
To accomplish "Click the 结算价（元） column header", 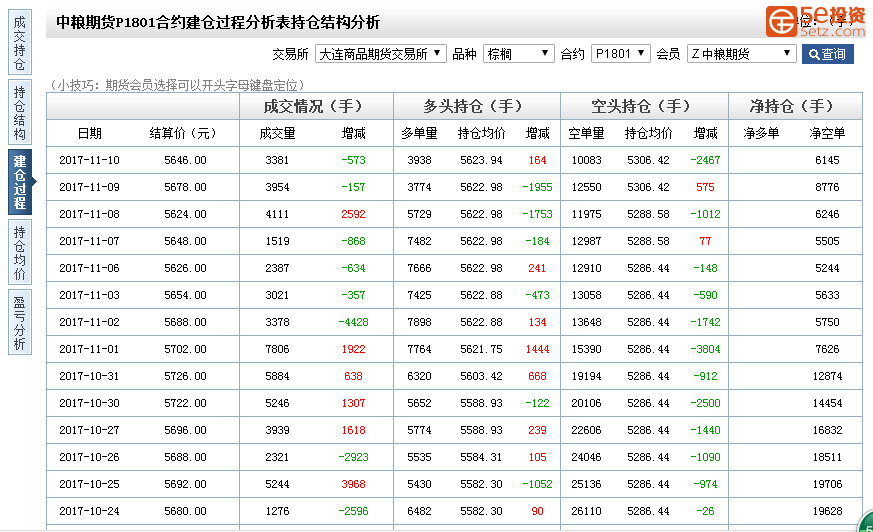I will (183, 134).
